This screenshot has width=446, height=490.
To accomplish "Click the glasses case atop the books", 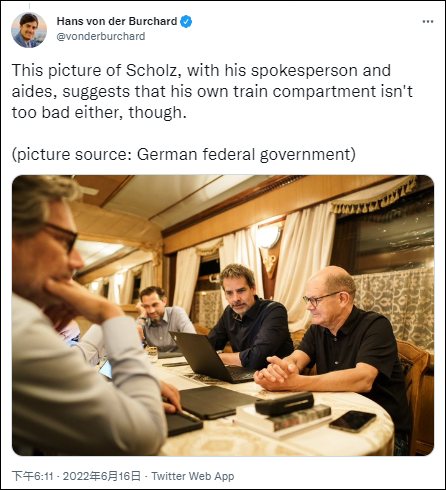I will pos(284,403).
